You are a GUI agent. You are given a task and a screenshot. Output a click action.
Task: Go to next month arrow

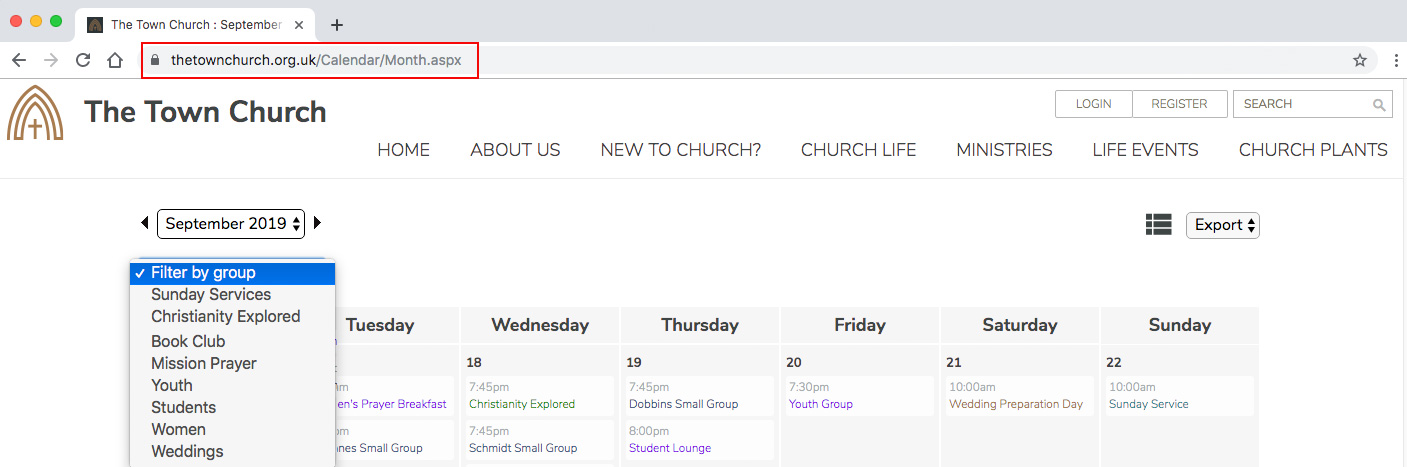318,223
